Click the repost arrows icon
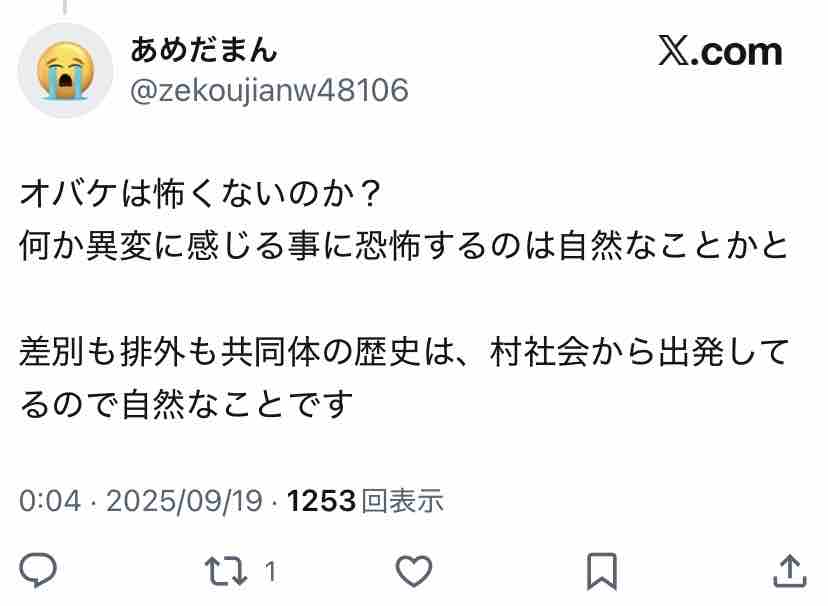828x606 pixels. click(x=226, y=571)
